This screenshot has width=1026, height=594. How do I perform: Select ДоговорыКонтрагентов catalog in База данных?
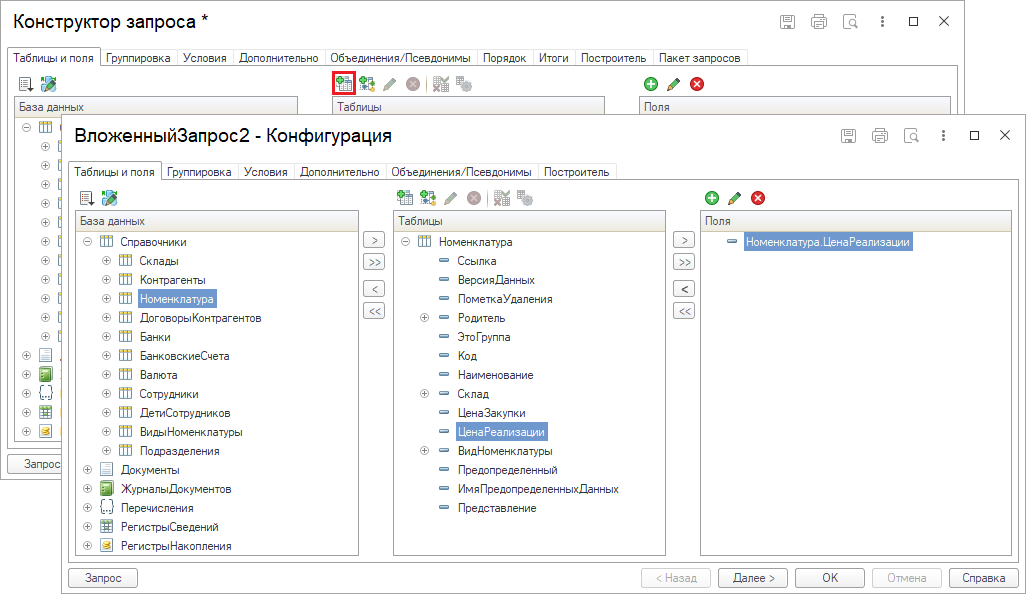coord(200,318)
